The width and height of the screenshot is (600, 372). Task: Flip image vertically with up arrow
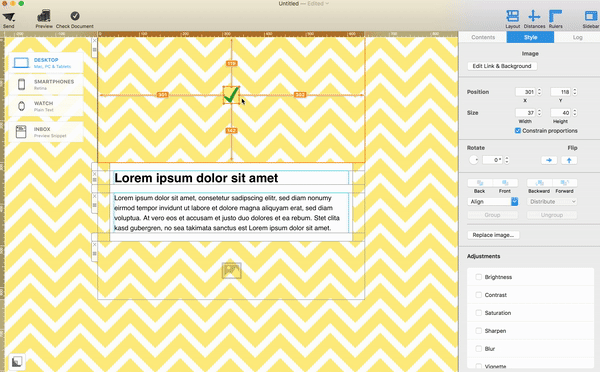coord(569,160)
